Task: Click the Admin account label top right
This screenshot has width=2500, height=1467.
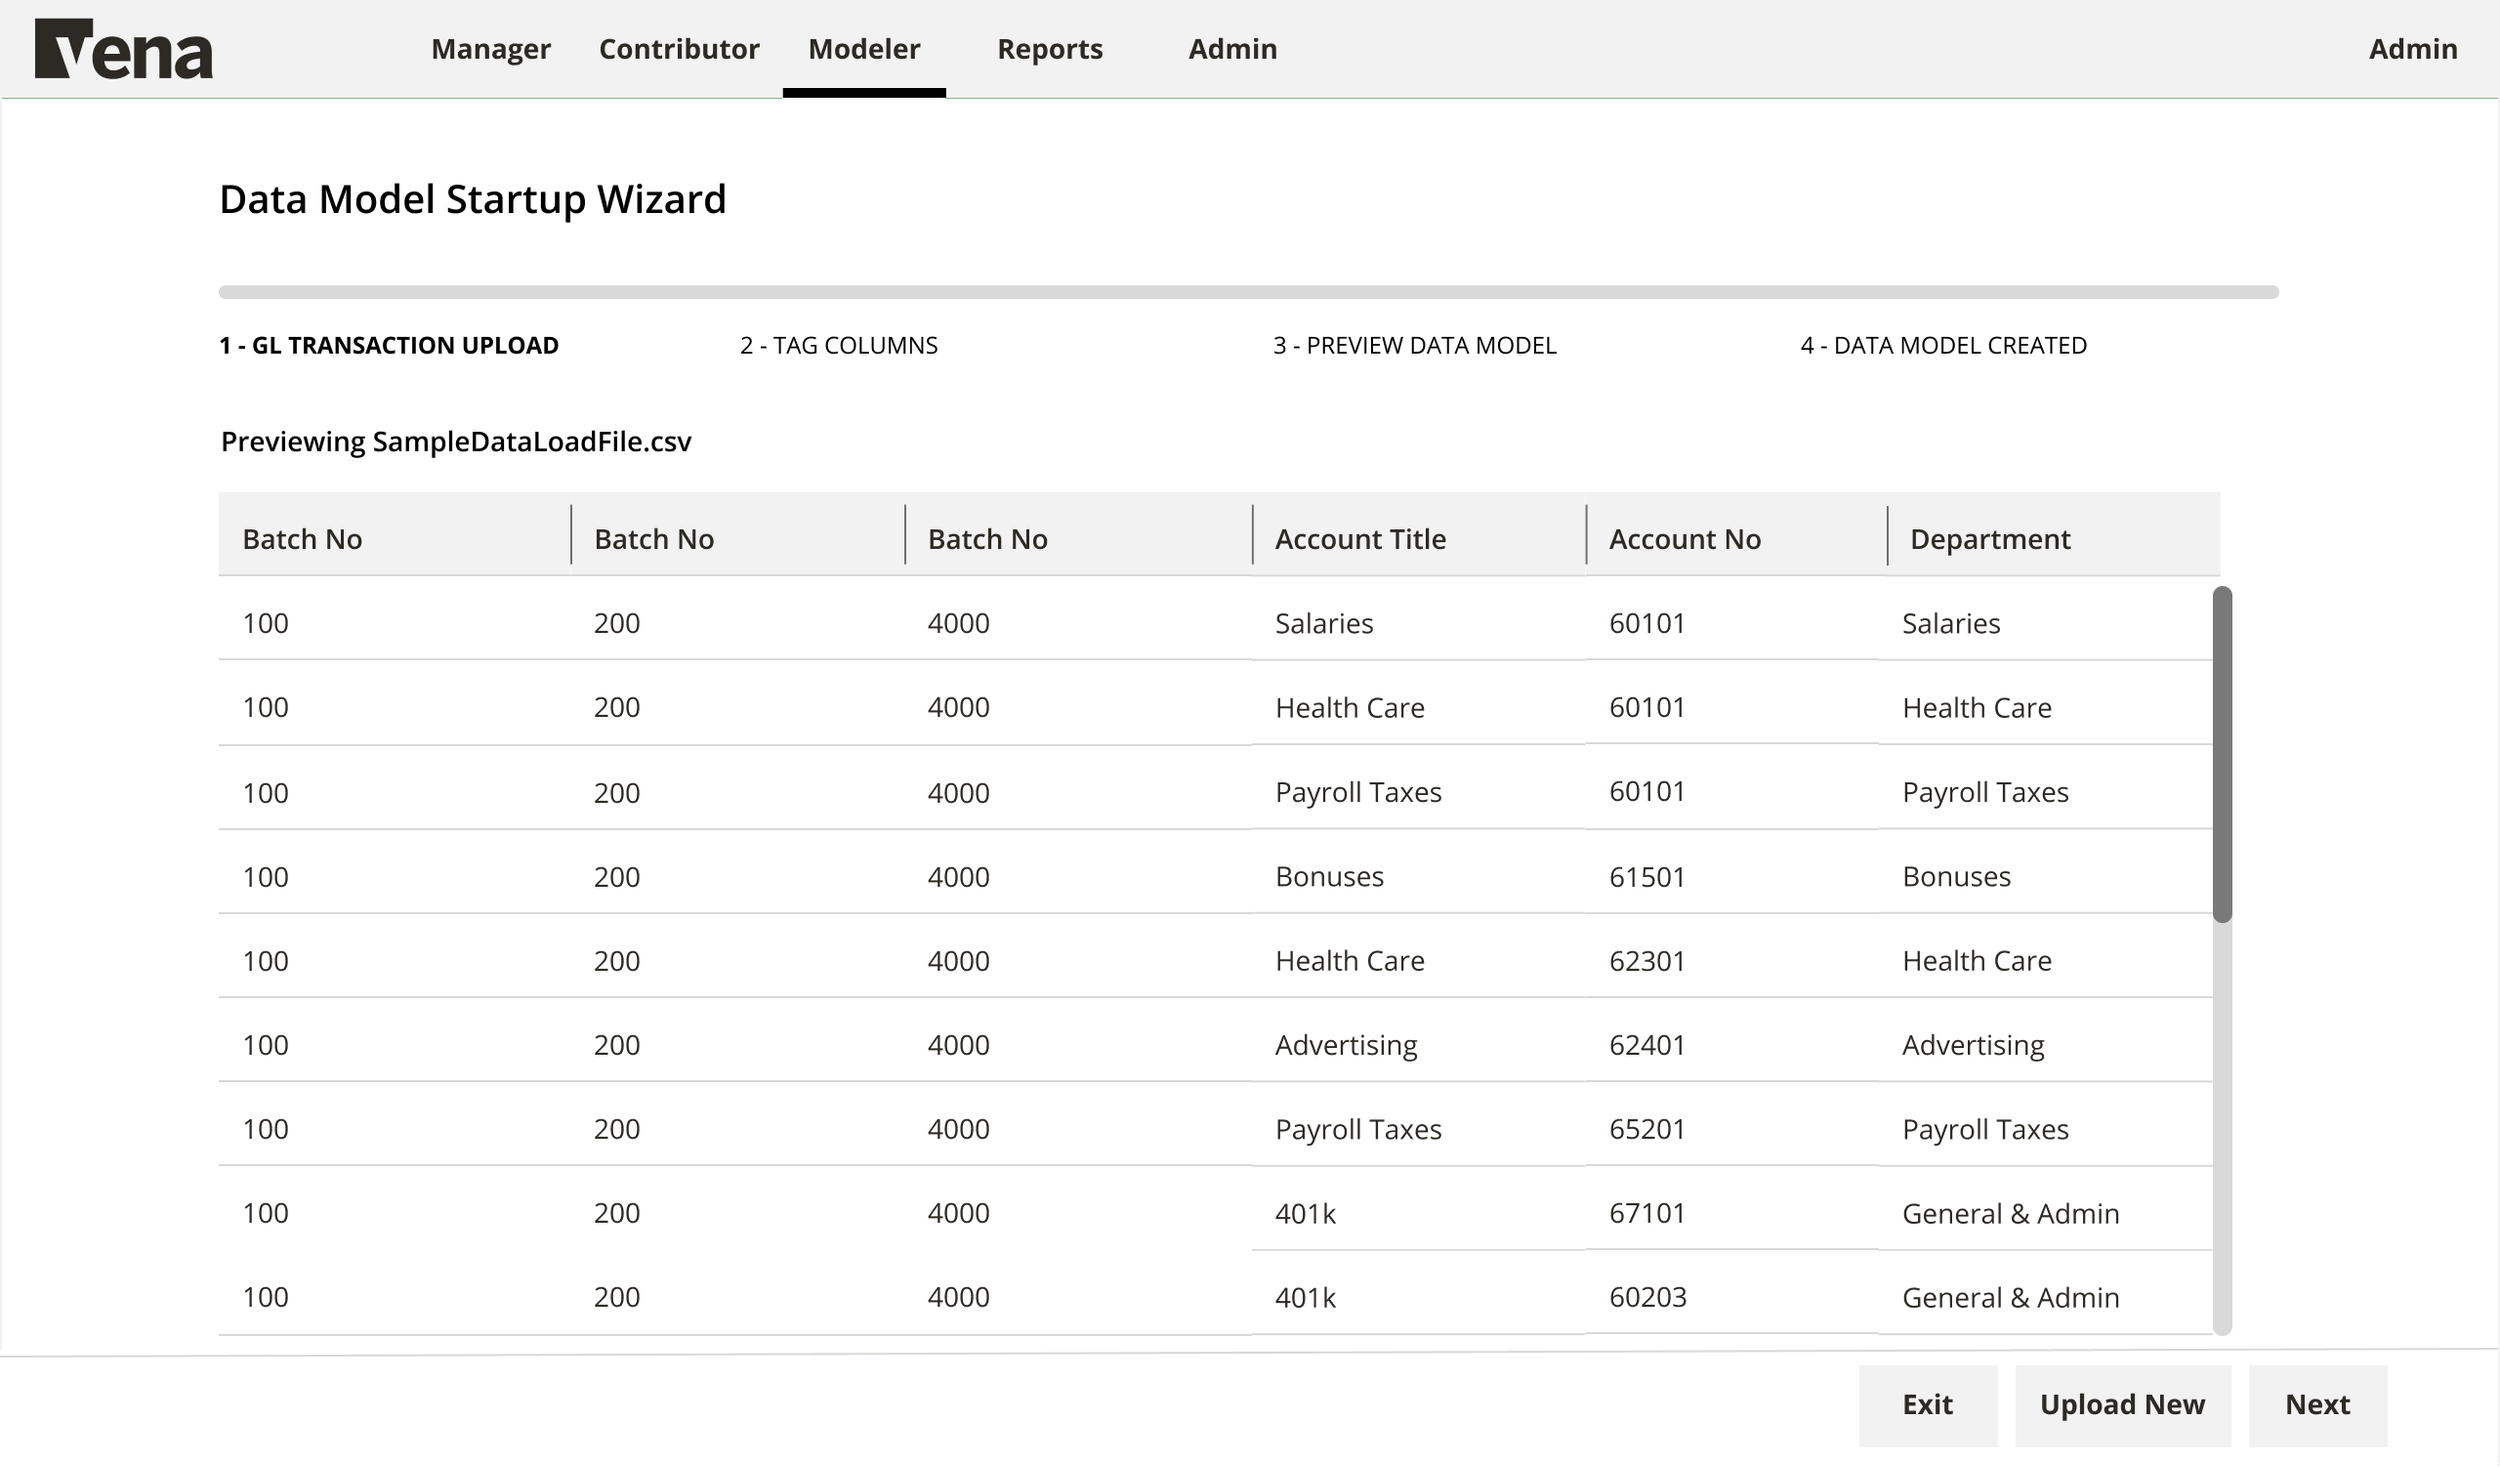Action: 2413,48
